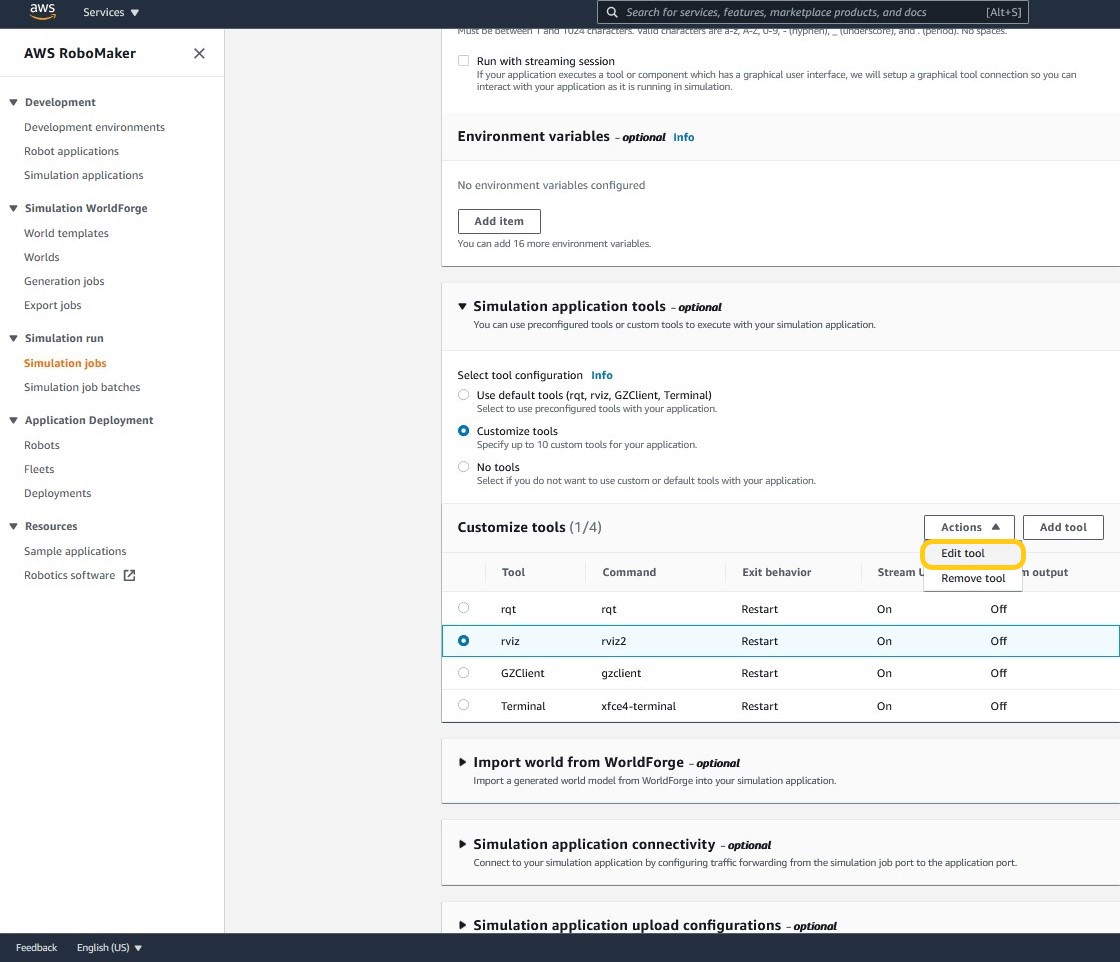This screenshot has height=962, width=1120.
Task: Select the GZClient tool row radio
Action: click(464, 672)
